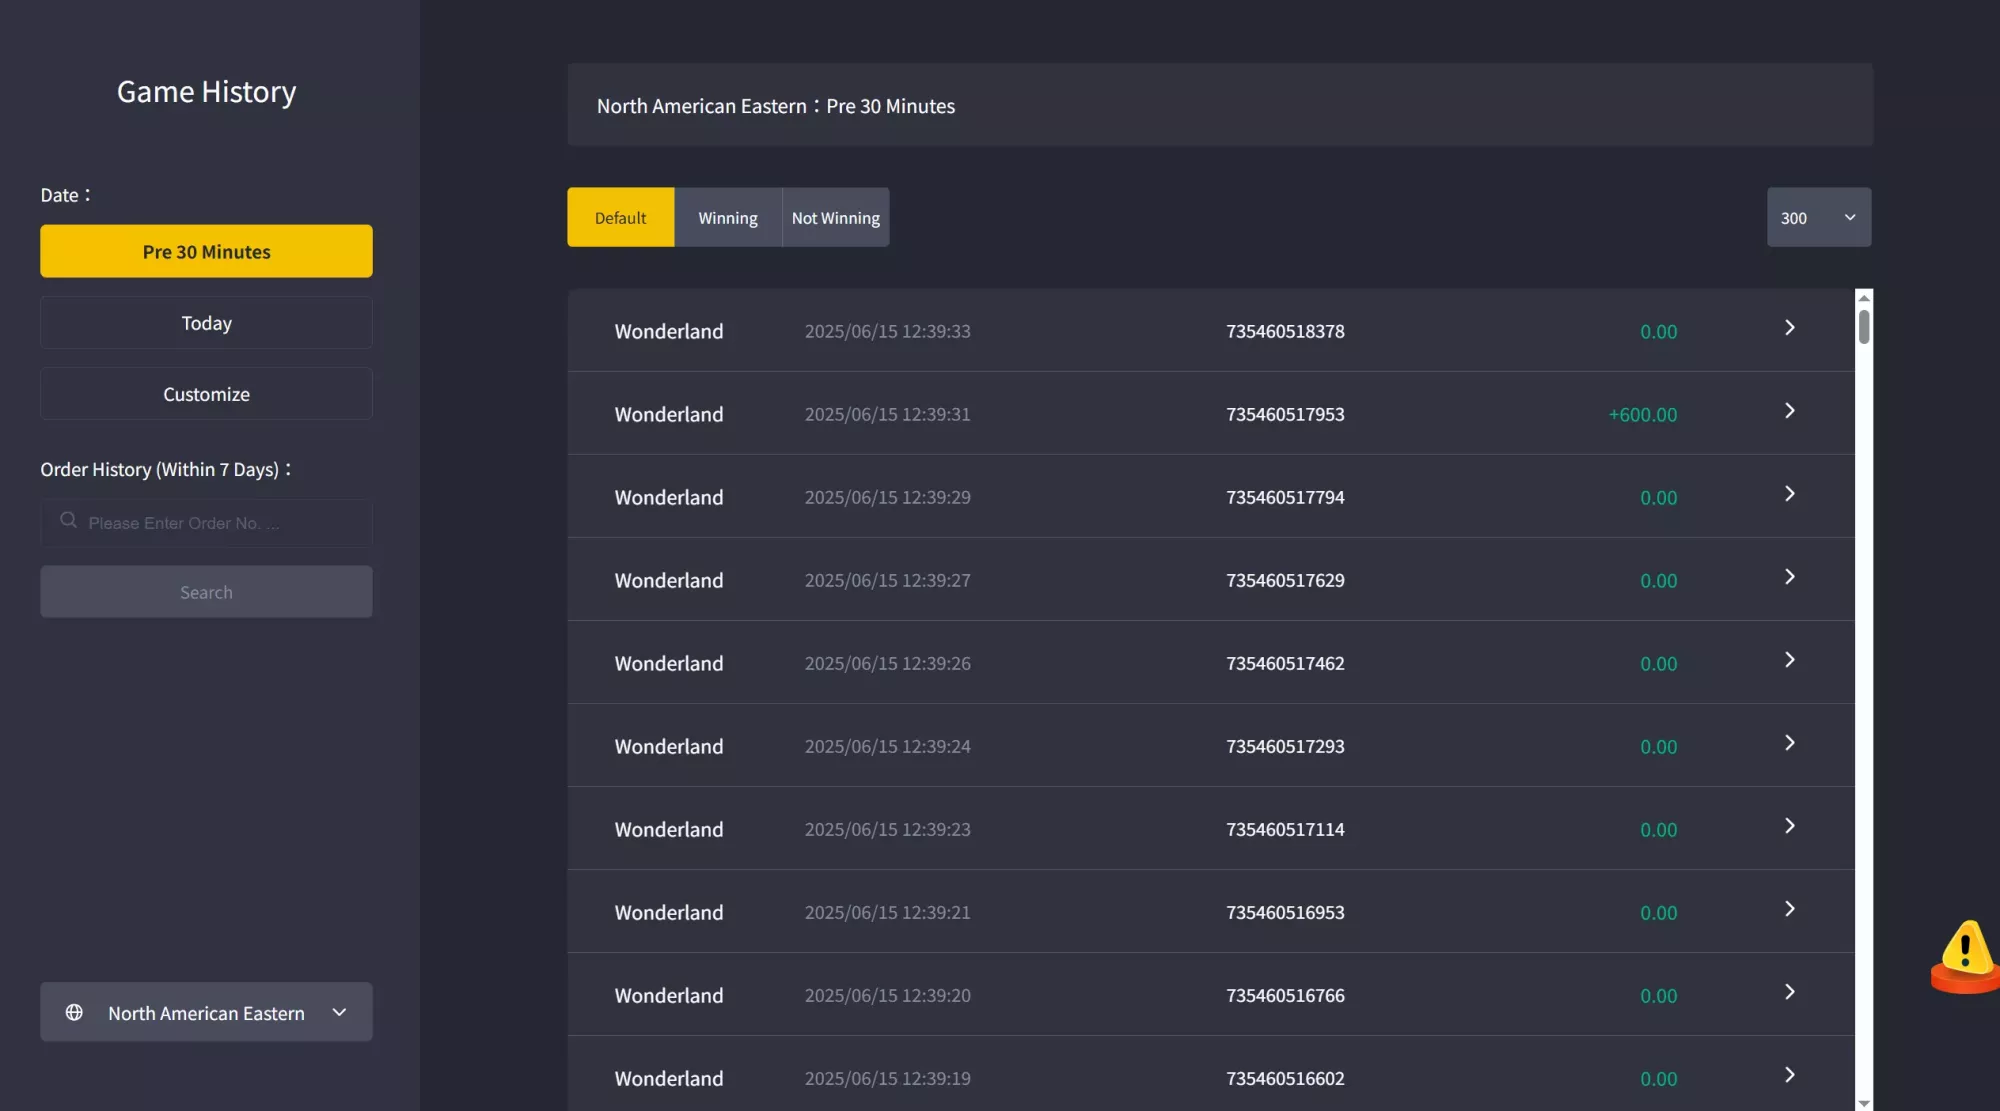Screen dimensions: 2000x1111
Task: Click Wonderland in the 12:39:26 row
Action: [x=669, y=663]
